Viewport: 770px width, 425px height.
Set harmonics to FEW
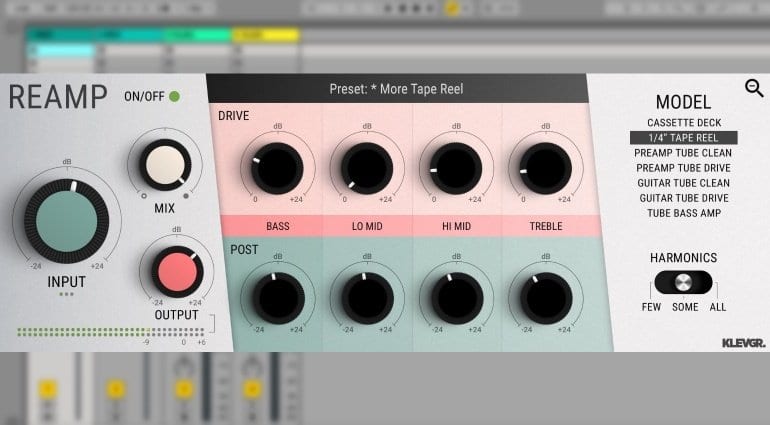point(651,307)
